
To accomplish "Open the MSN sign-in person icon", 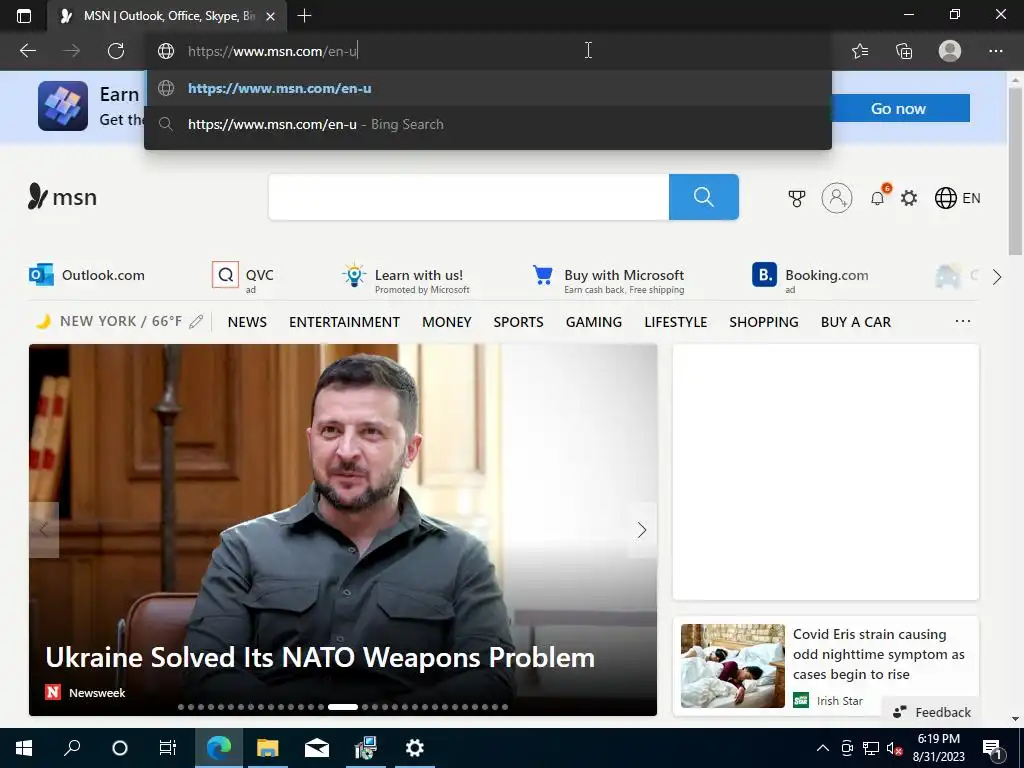I will (x=837, y=197).
